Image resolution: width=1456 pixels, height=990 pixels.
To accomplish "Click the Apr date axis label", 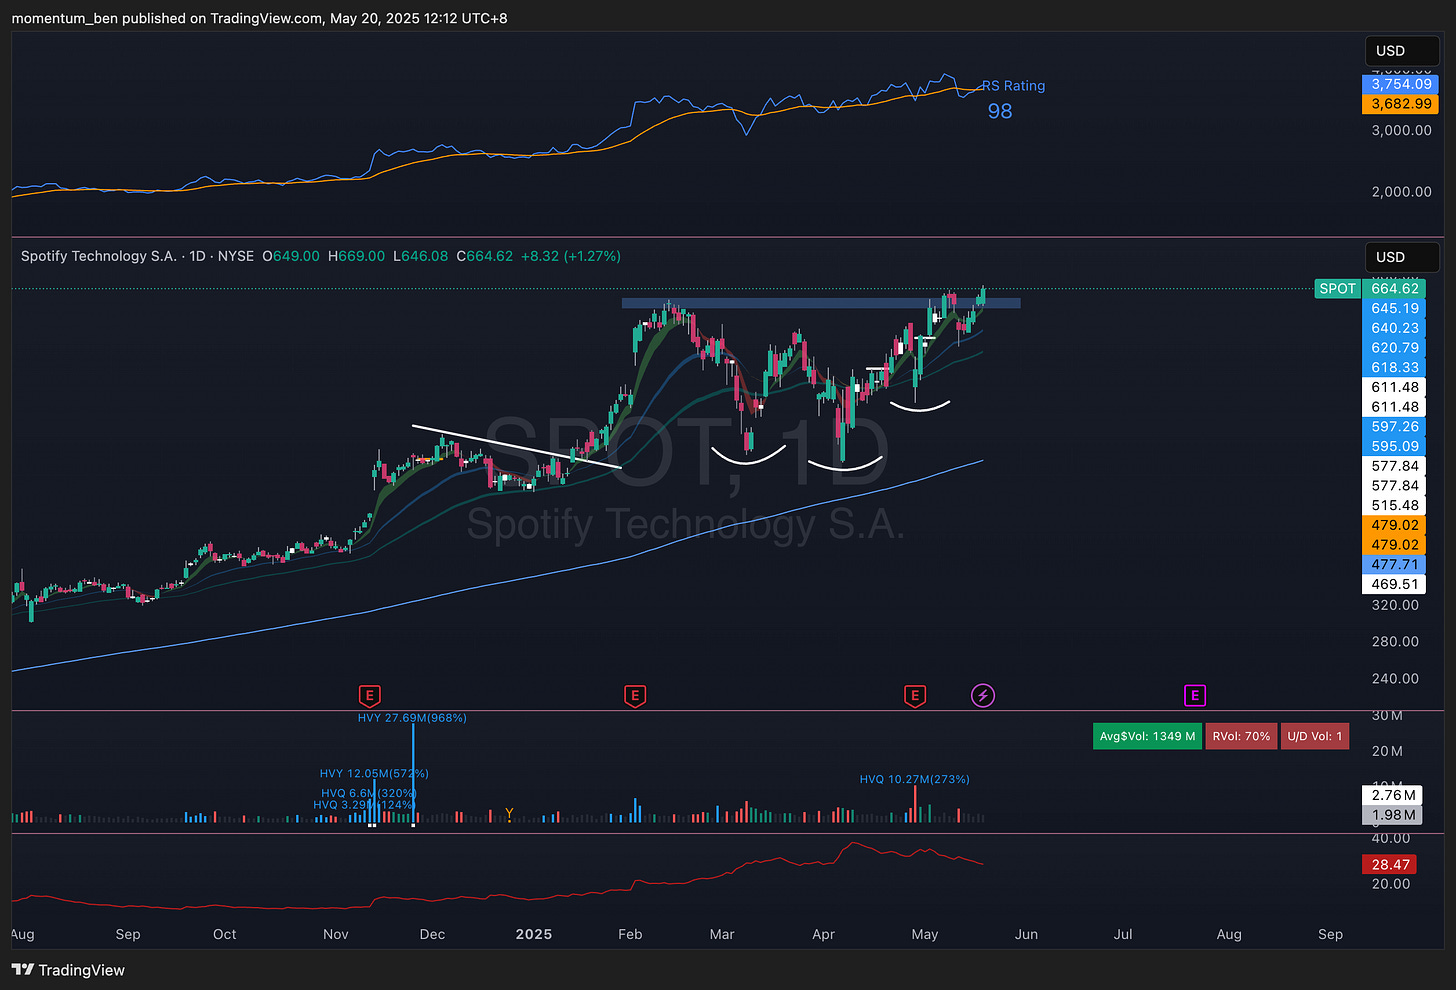I will (x=823, y=934).
